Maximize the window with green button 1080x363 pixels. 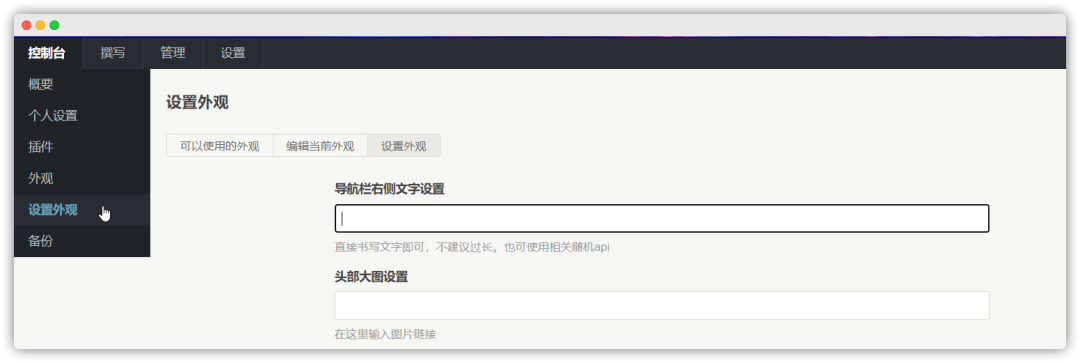(54, 25)
